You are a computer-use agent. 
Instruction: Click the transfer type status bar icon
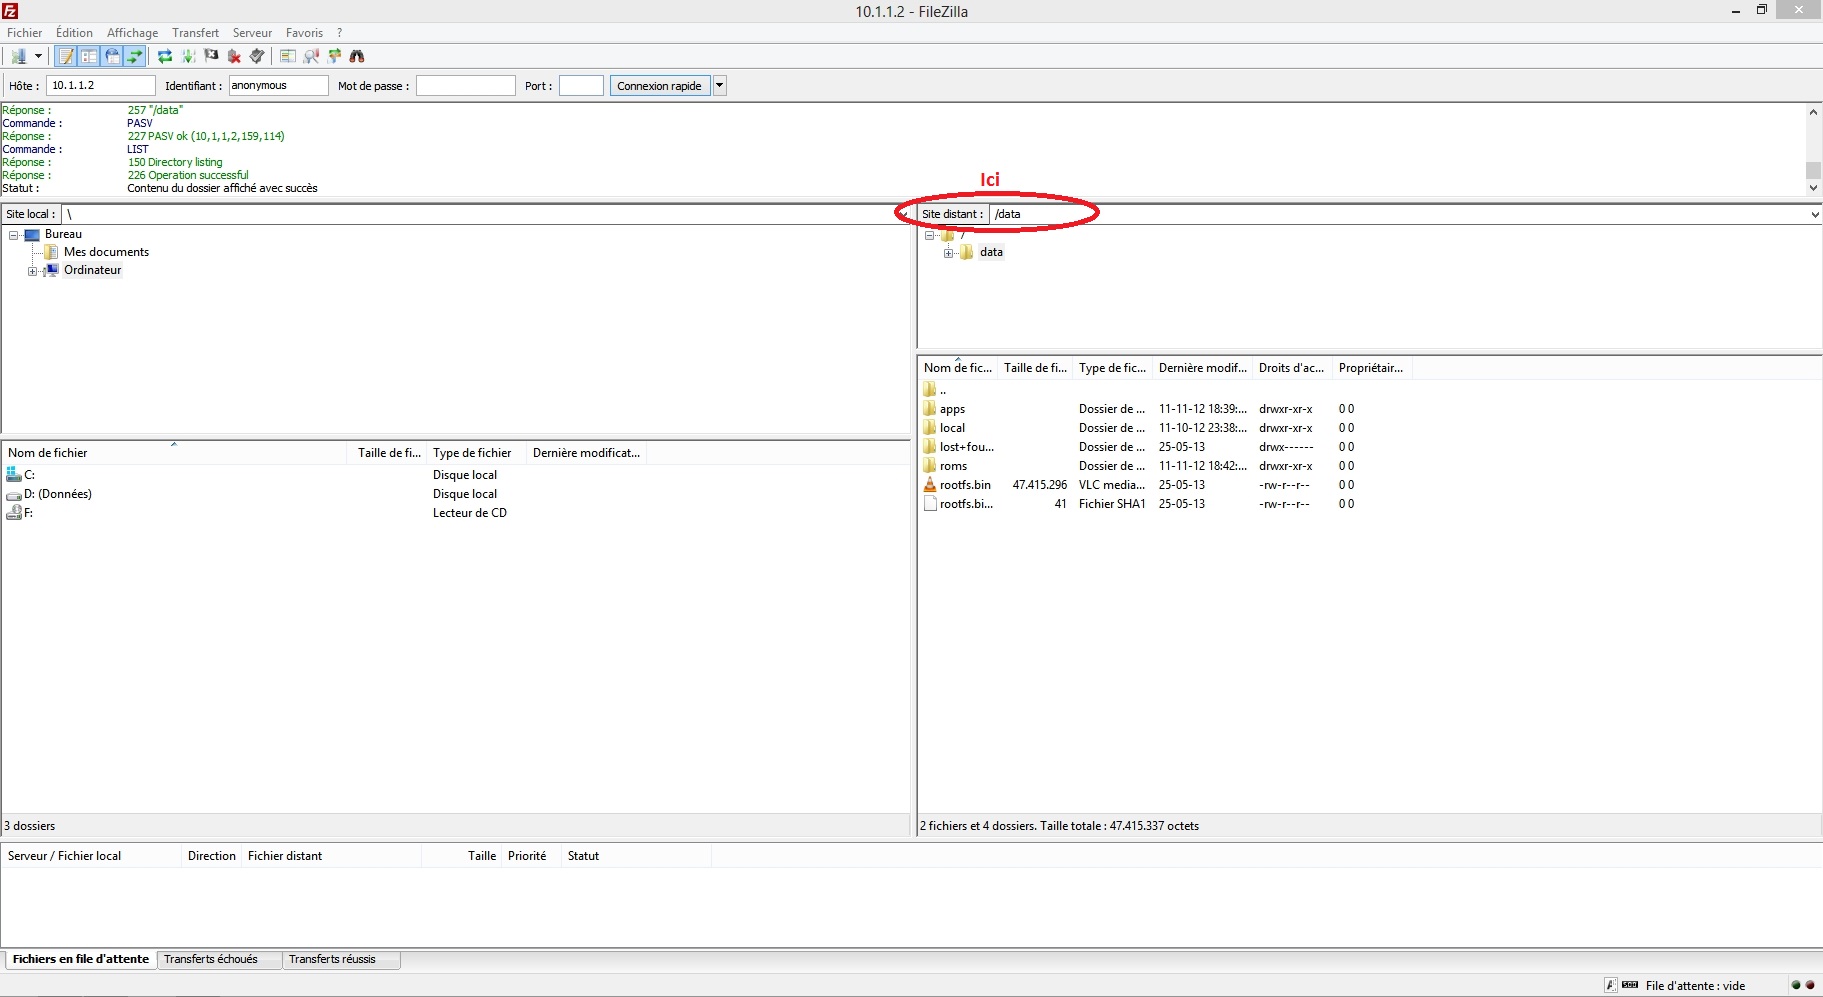(x=1611, y=985)
